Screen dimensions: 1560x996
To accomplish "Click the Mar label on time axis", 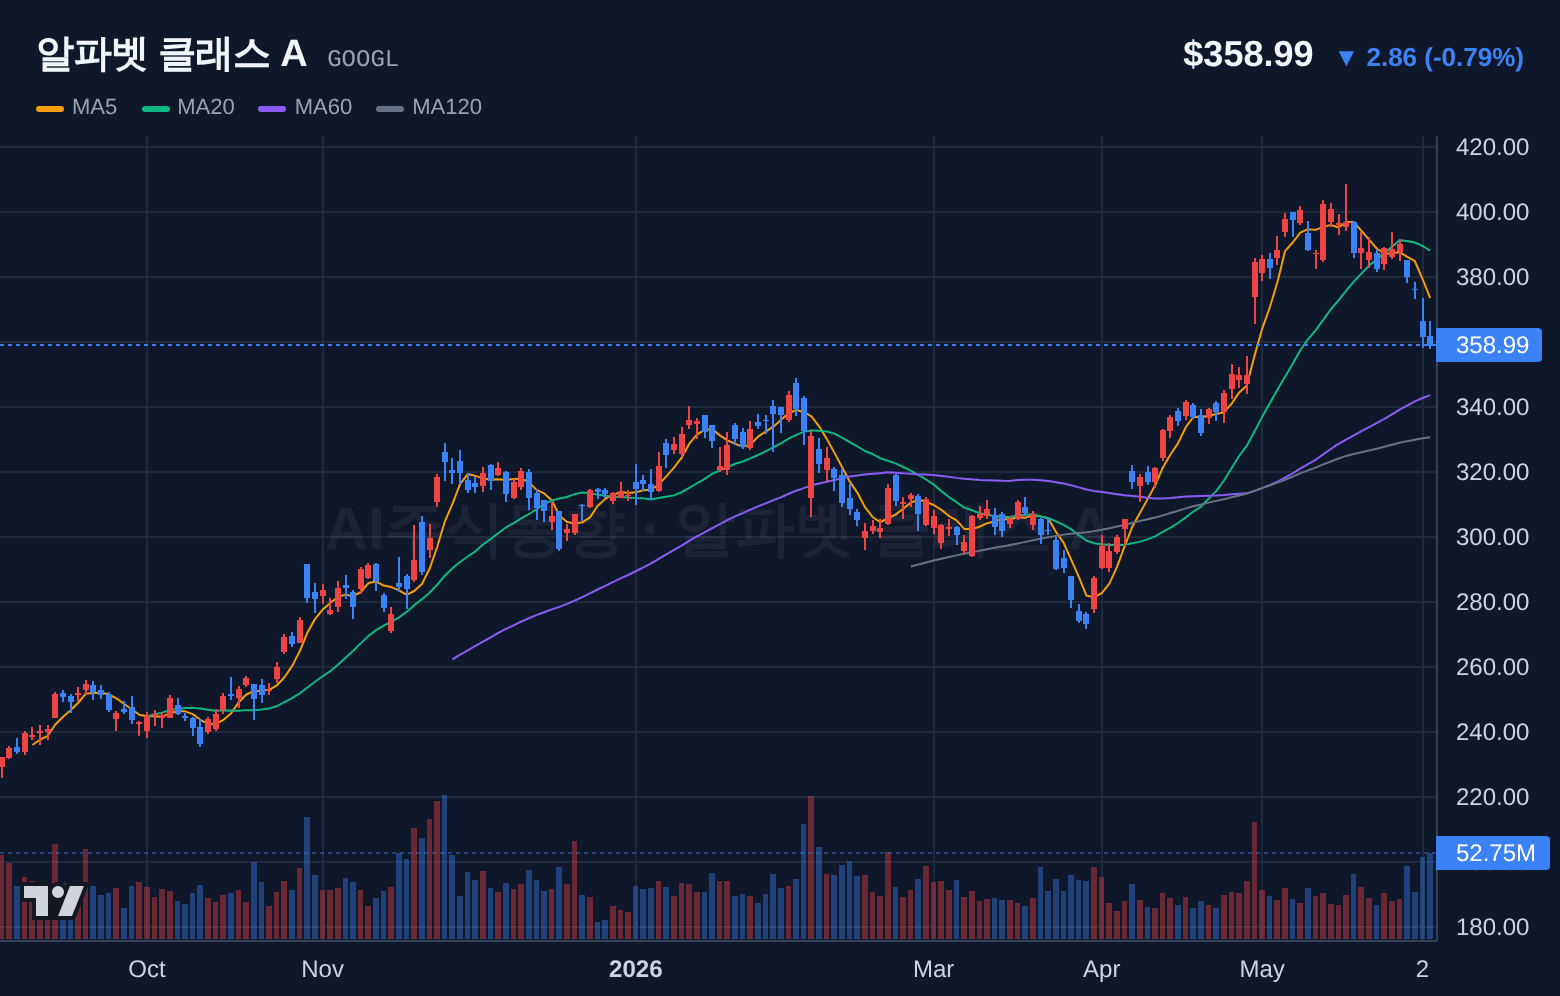I will (934, 969).
